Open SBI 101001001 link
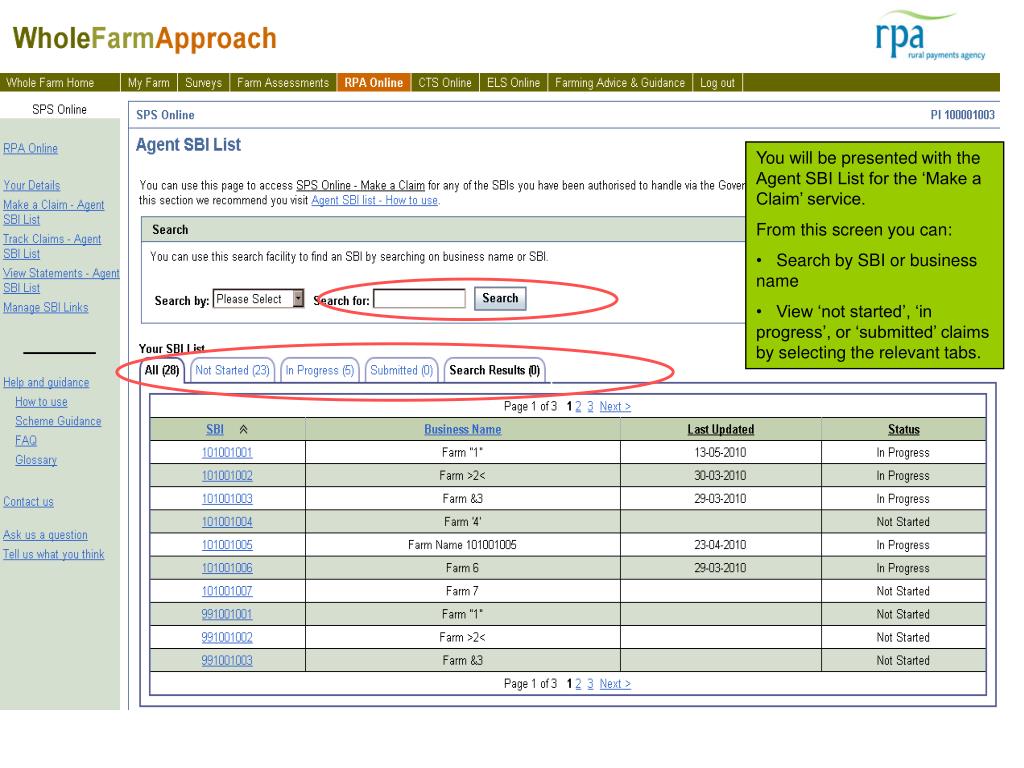1024x768 pixels. pos(227,453)
